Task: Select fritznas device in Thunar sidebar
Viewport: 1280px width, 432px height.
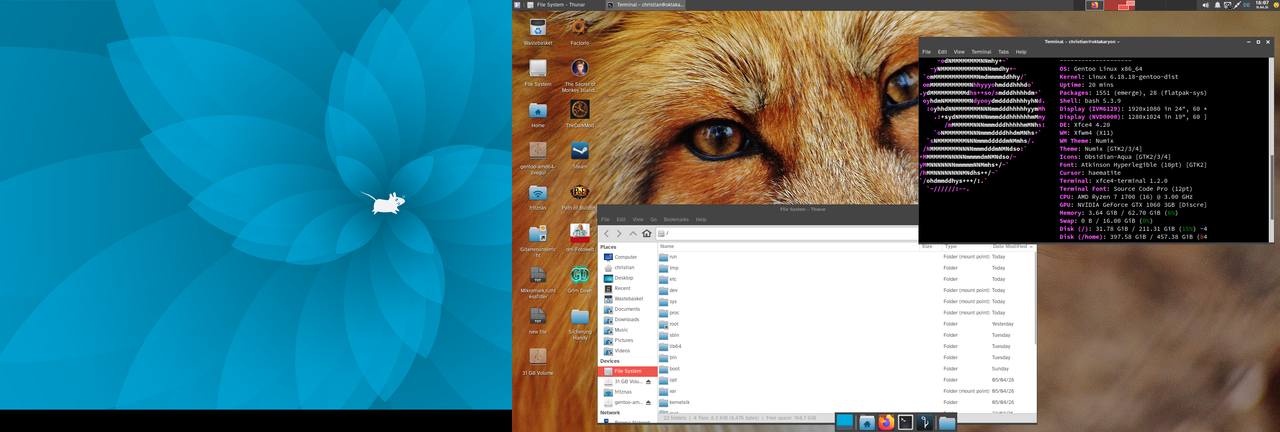Action: [627, 392]
